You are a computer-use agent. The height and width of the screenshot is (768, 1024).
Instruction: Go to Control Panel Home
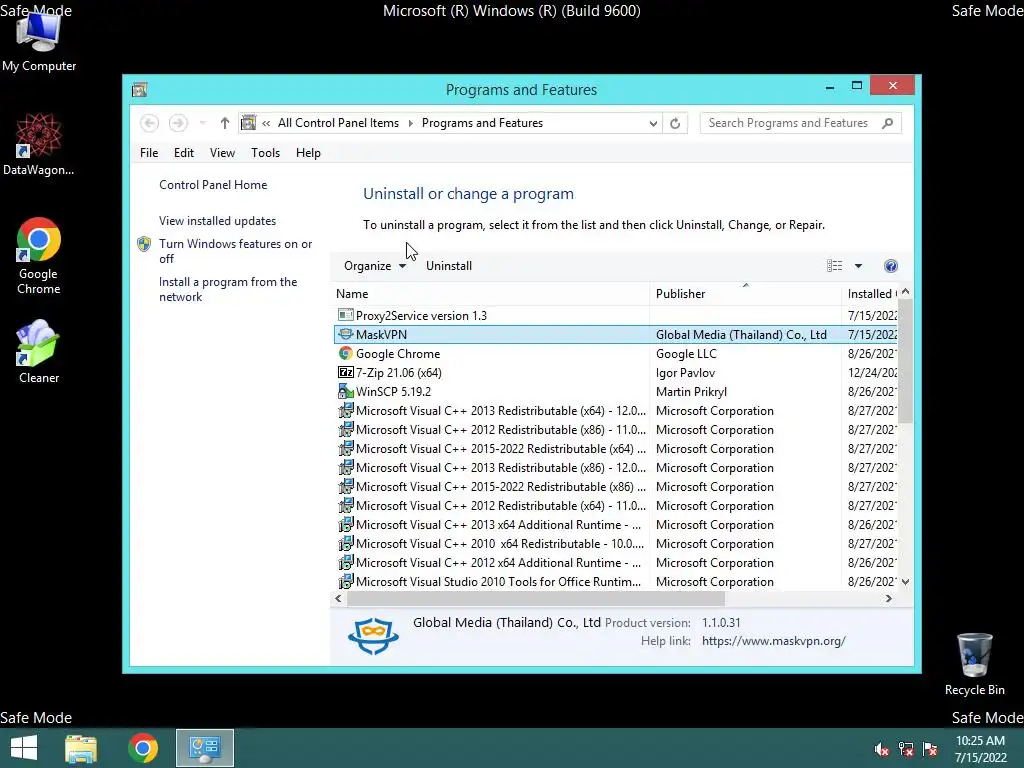pos(213,185)
